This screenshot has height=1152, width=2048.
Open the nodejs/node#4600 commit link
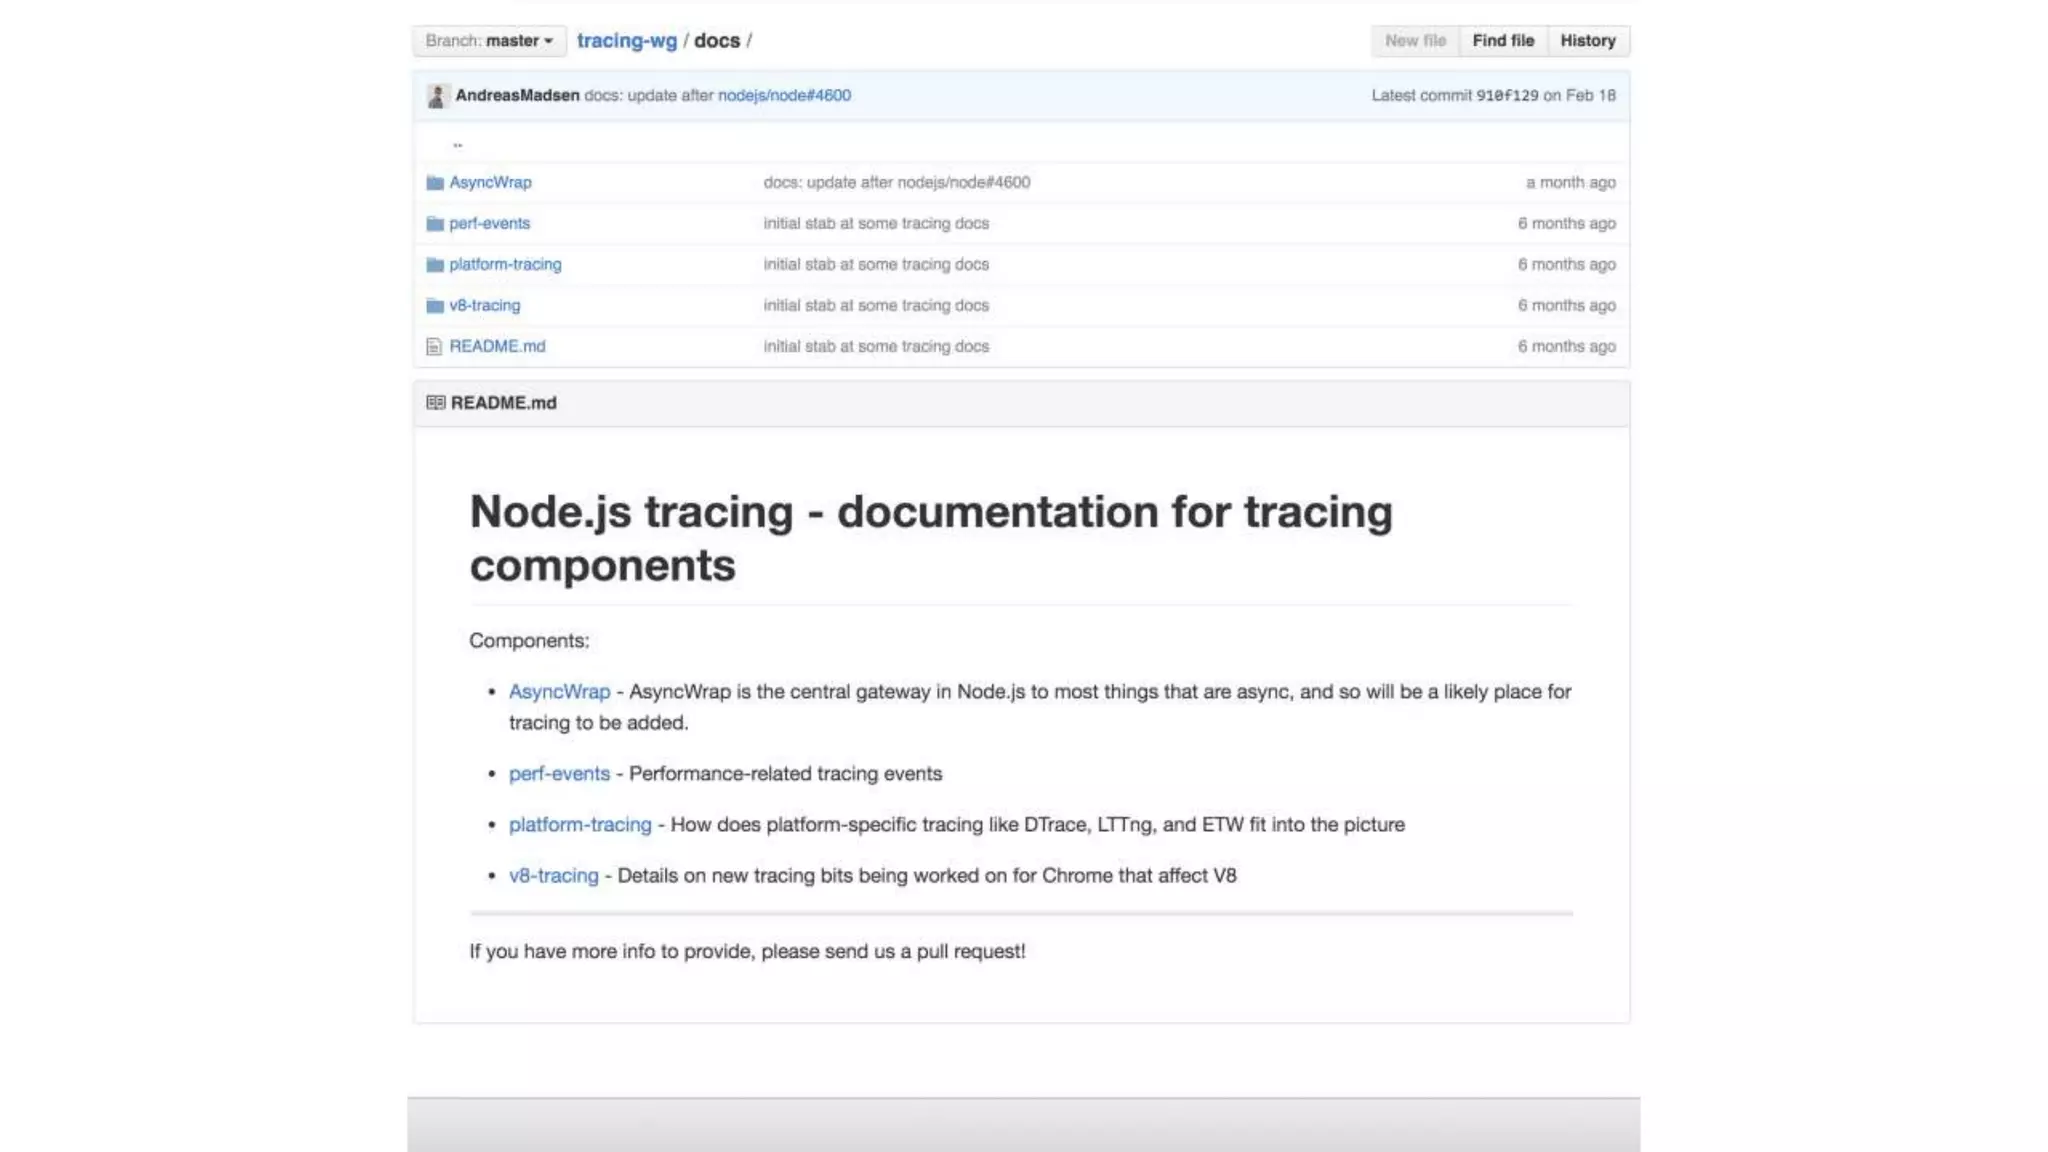[784, 96]
